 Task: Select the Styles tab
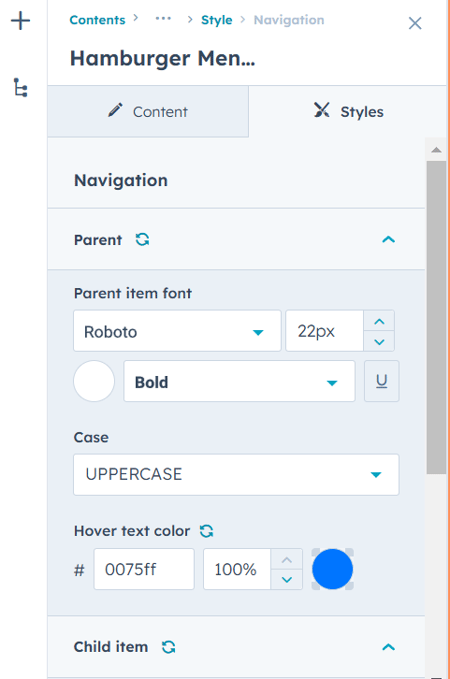point(348,112)
